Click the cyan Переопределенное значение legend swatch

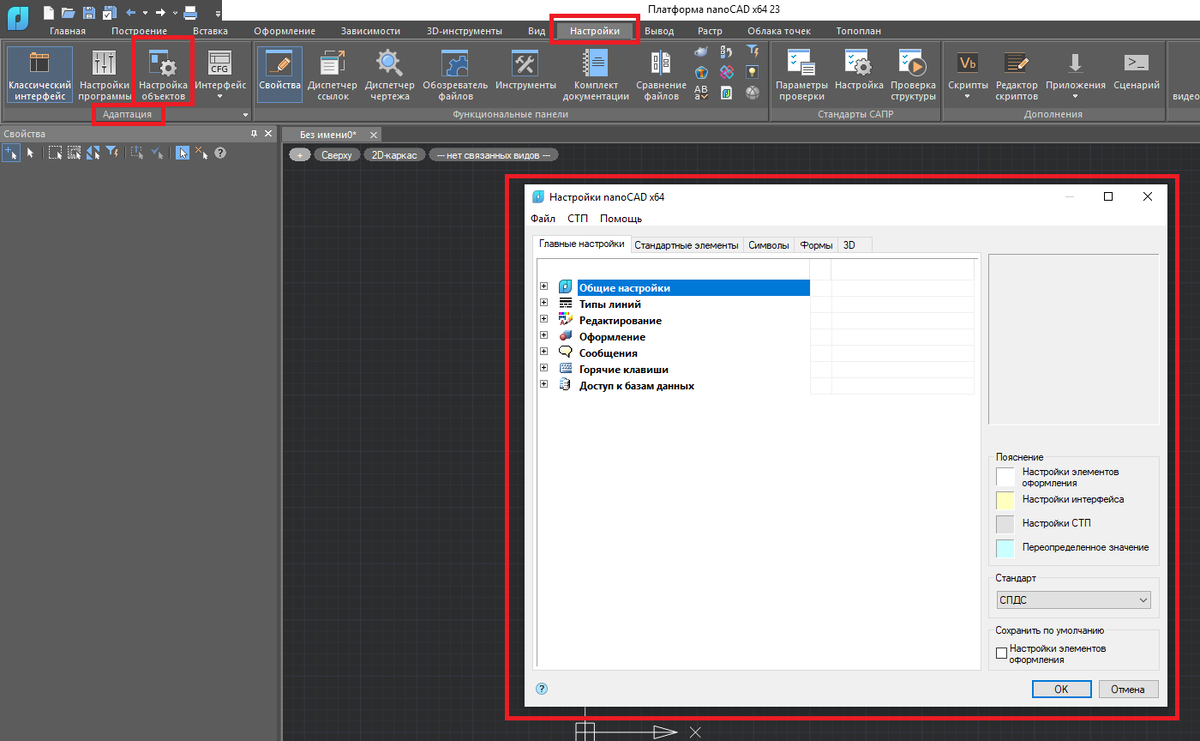coord(1005,548)
